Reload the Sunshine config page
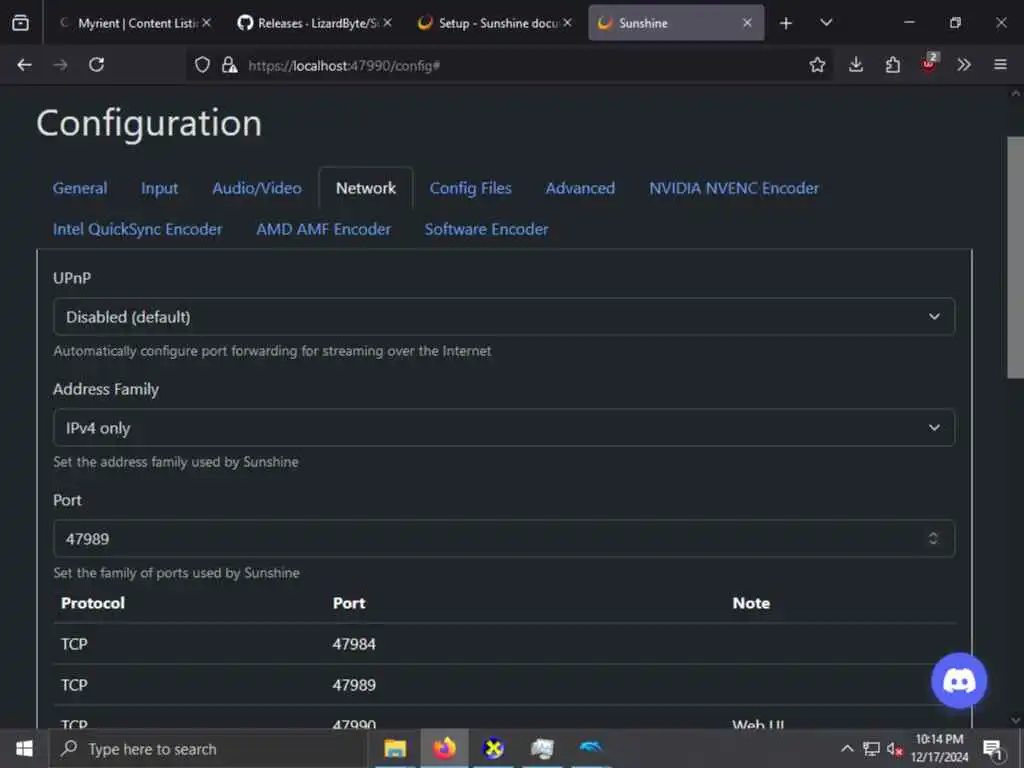This screenshot has width=1024, height=768. pyautogui.click(x=97, y=65)
